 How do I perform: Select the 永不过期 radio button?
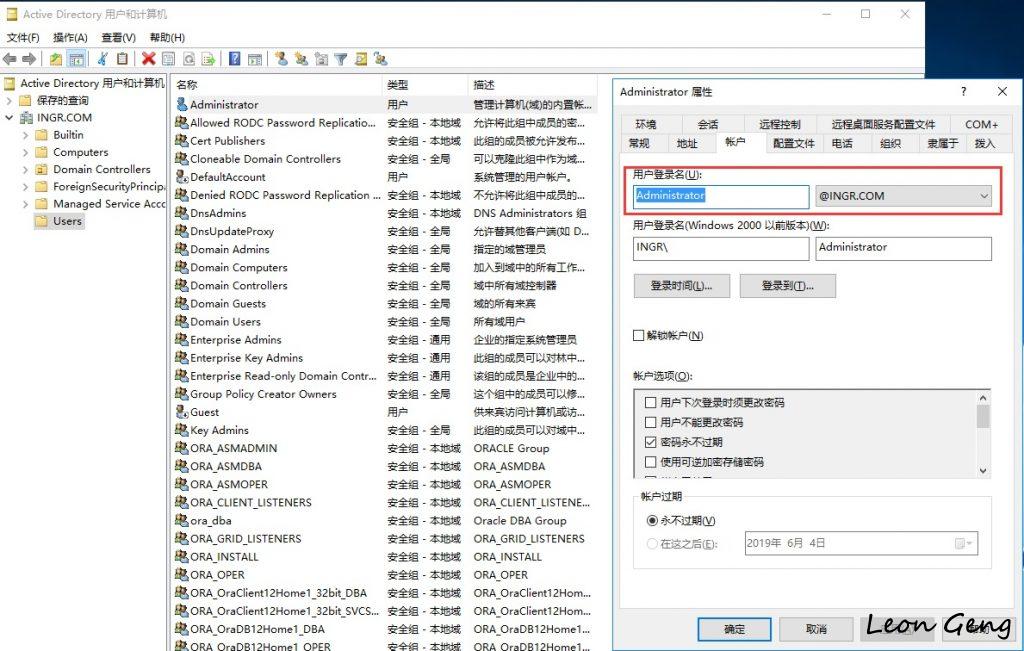pyautogui.click(x=652, y=520)
